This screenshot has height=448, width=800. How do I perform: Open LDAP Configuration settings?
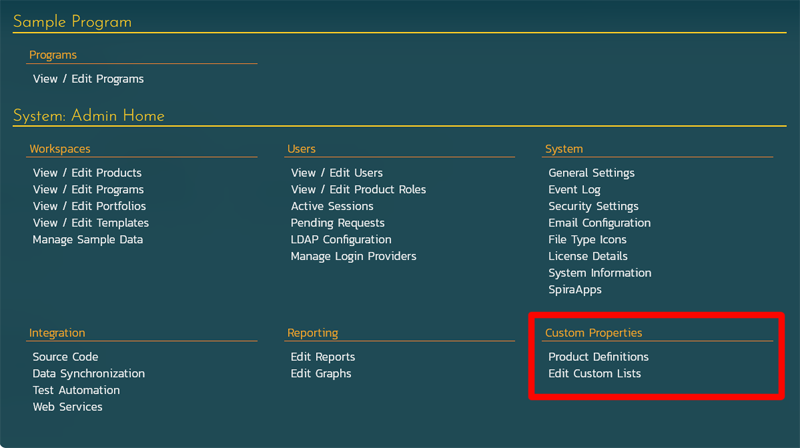[x=340, y=240]
